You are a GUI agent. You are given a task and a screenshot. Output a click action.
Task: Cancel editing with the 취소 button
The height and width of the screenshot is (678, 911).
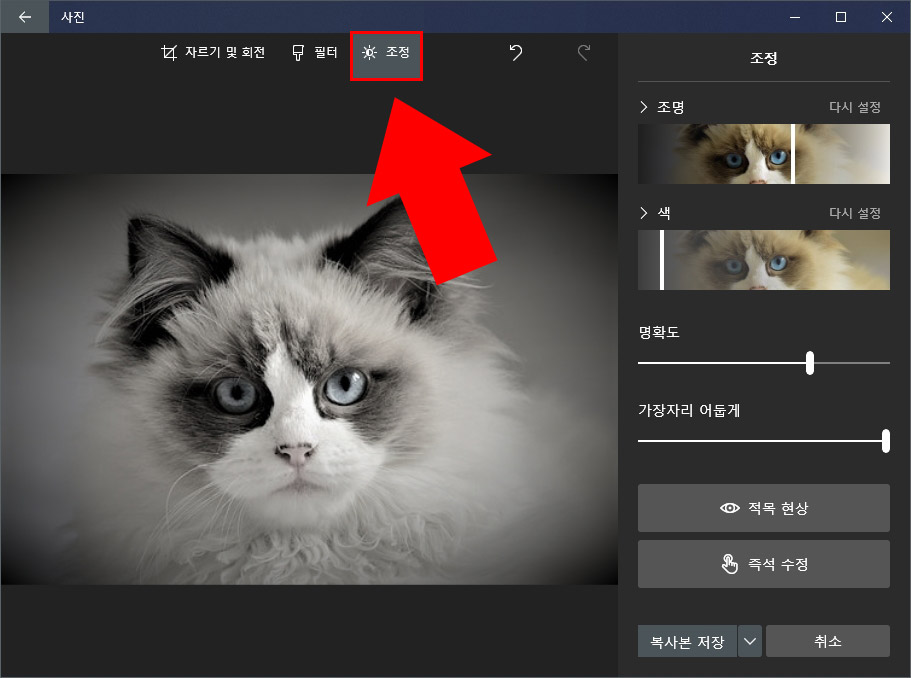pyautogui.click(x=828, y=641)
